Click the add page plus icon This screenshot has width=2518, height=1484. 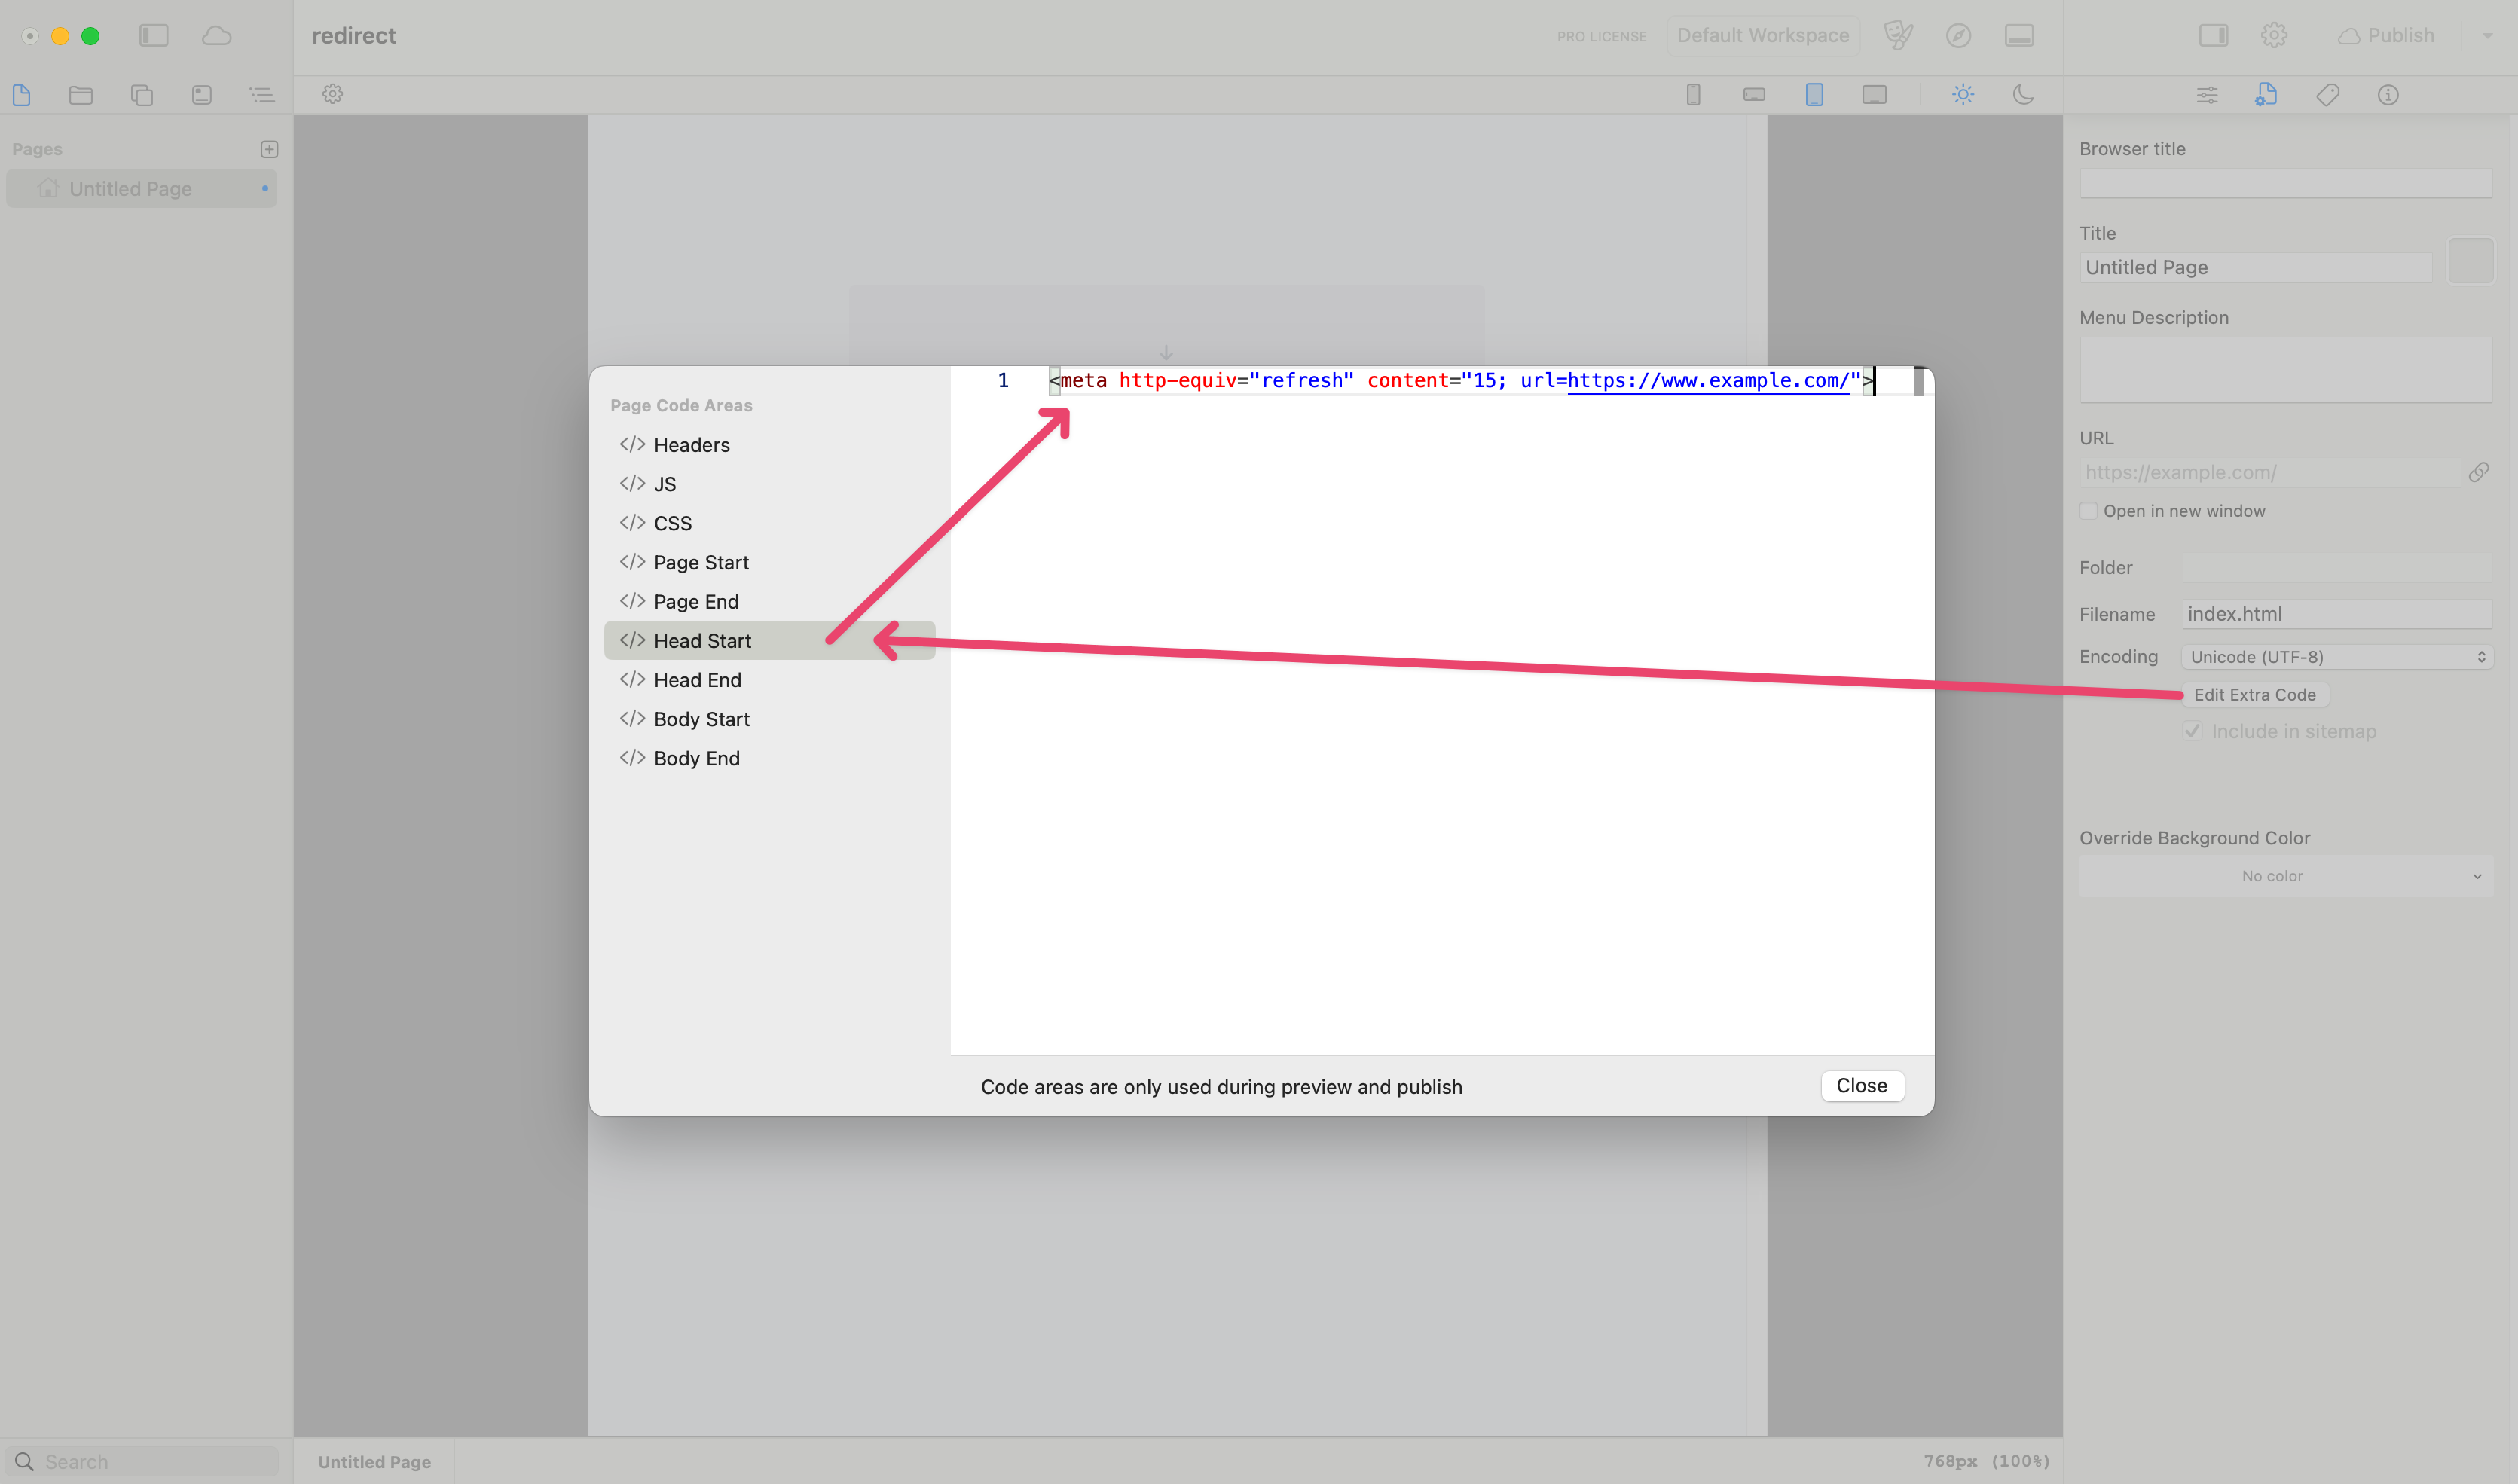coord(269,149)
